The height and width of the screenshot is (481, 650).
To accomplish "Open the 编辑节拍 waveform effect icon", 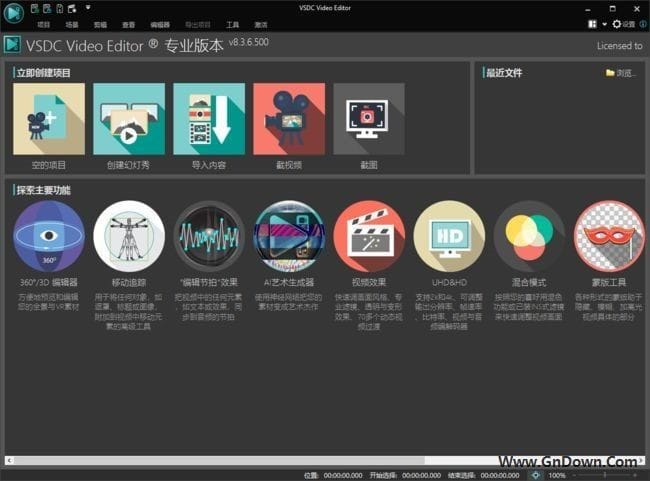I will [209, 236].
